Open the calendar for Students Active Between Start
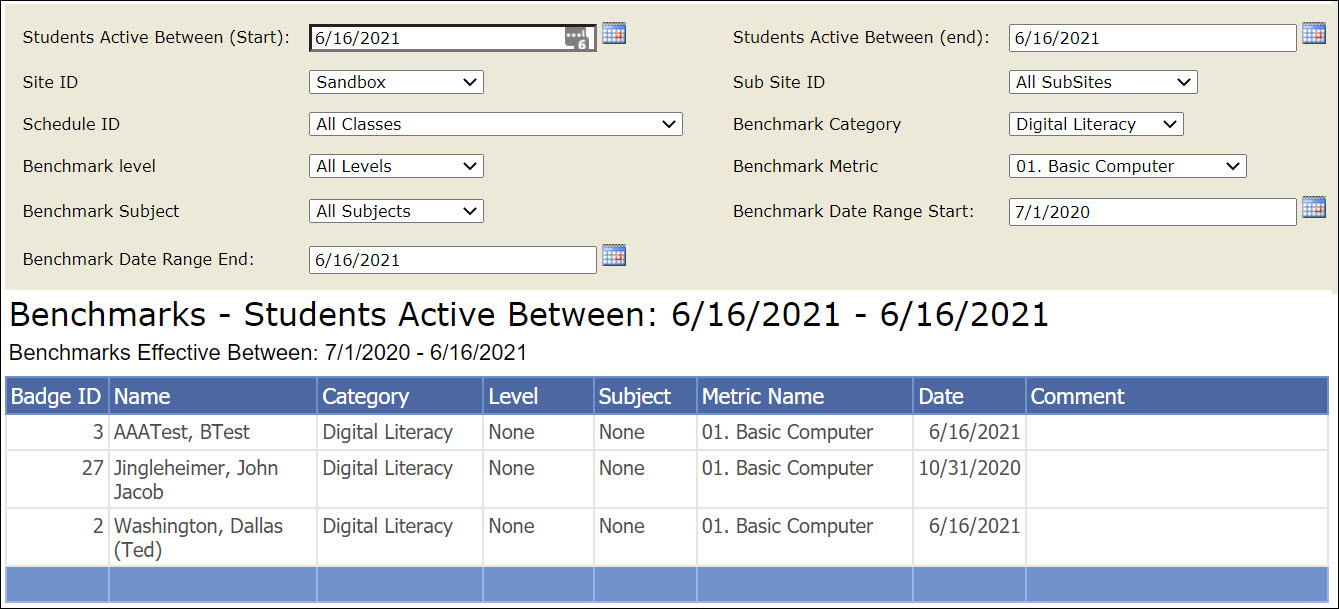 click(x=613, y=33)
